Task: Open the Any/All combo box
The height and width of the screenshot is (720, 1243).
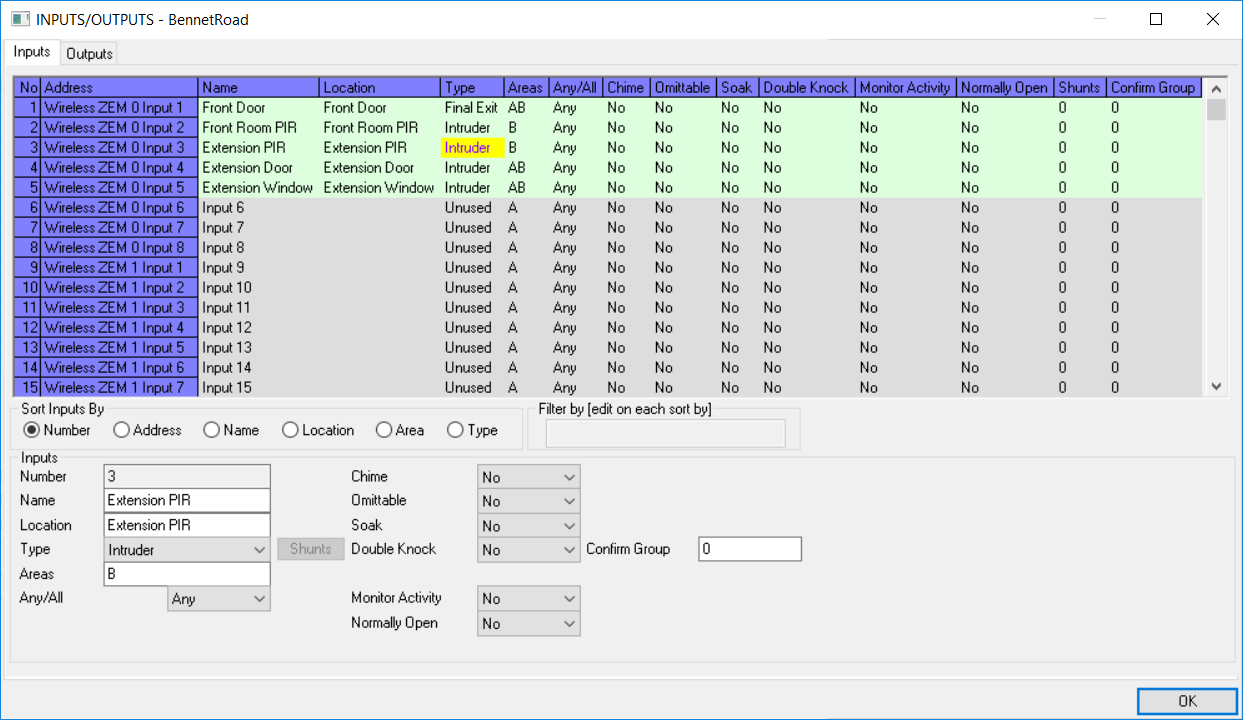Action: click(x=219, y=599)
